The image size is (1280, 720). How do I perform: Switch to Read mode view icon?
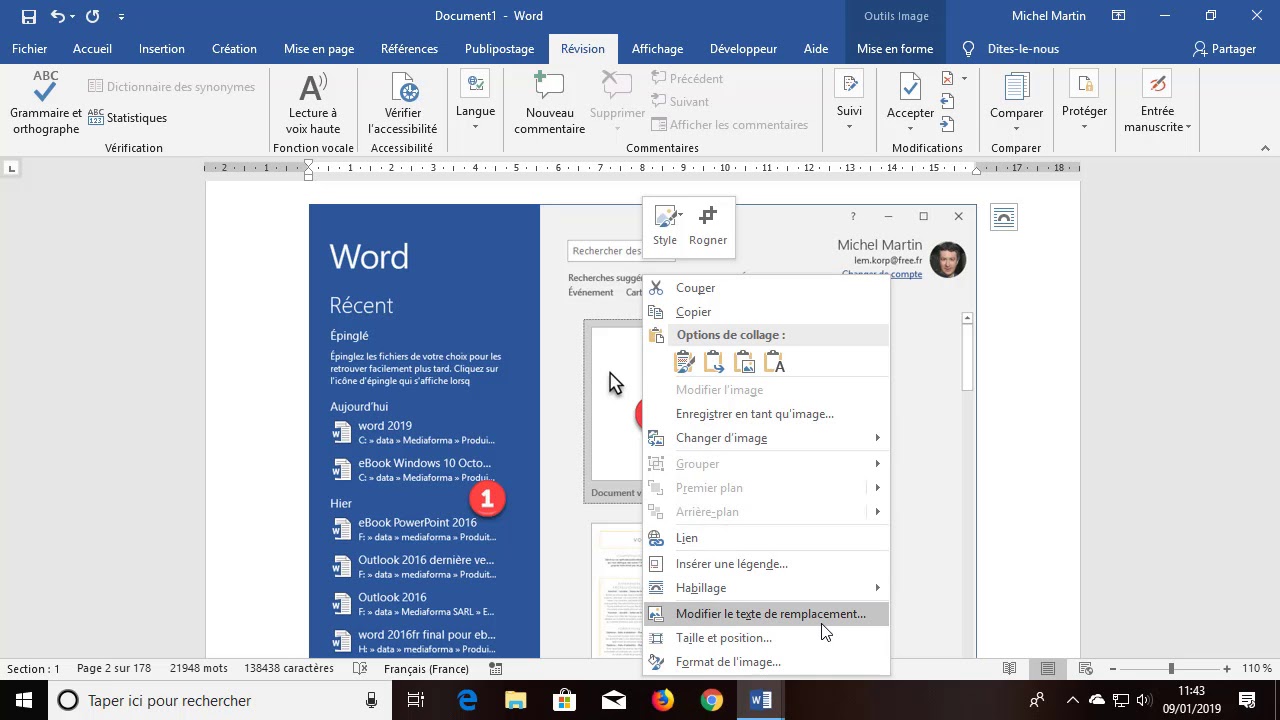coord(1010,669)
